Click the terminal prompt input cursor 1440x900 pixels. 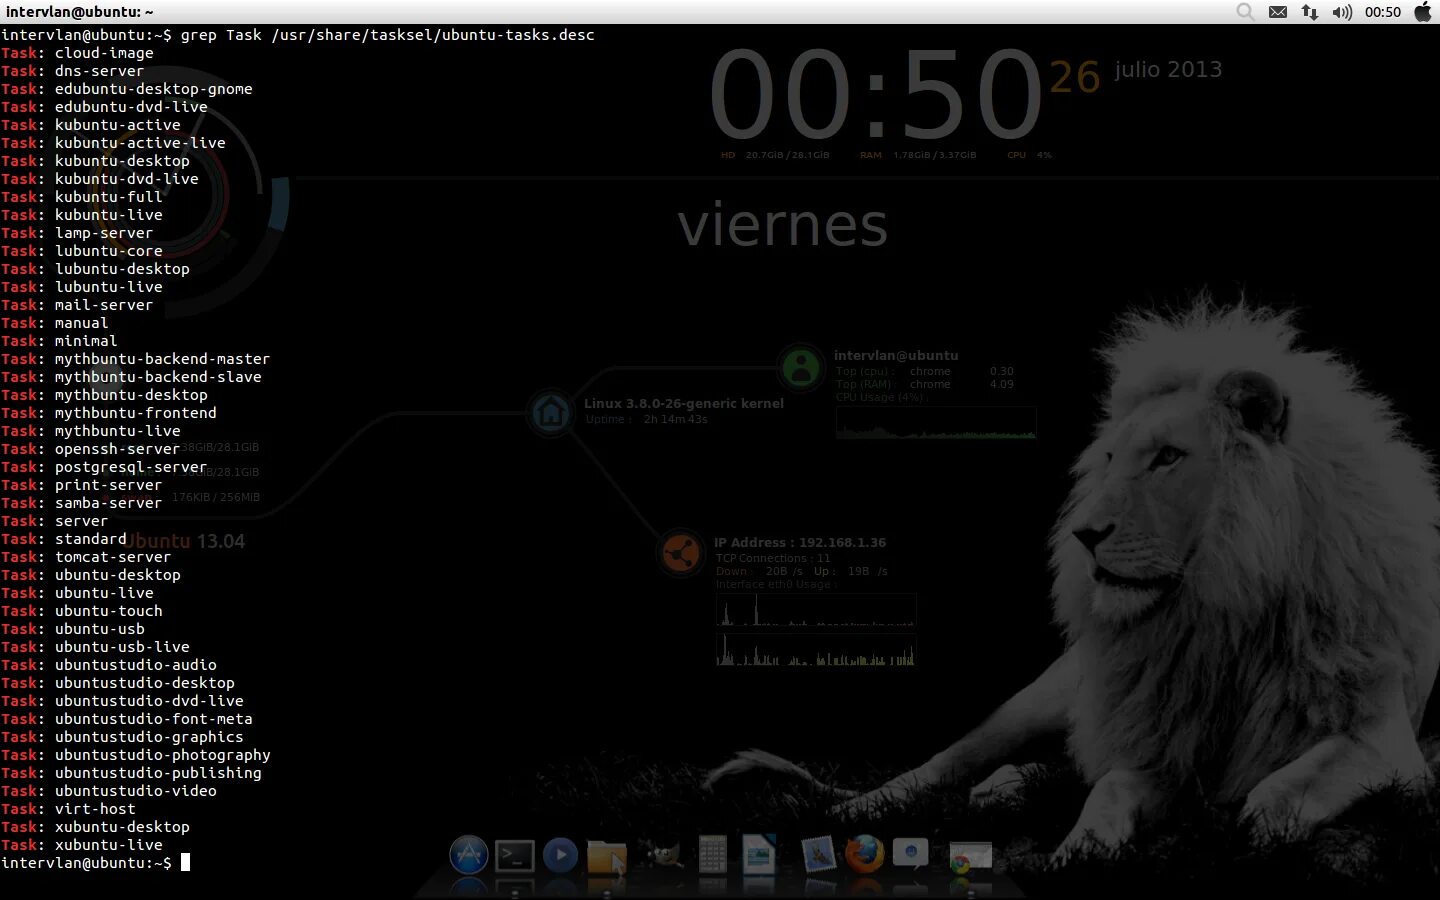click(x=185, y=862)
